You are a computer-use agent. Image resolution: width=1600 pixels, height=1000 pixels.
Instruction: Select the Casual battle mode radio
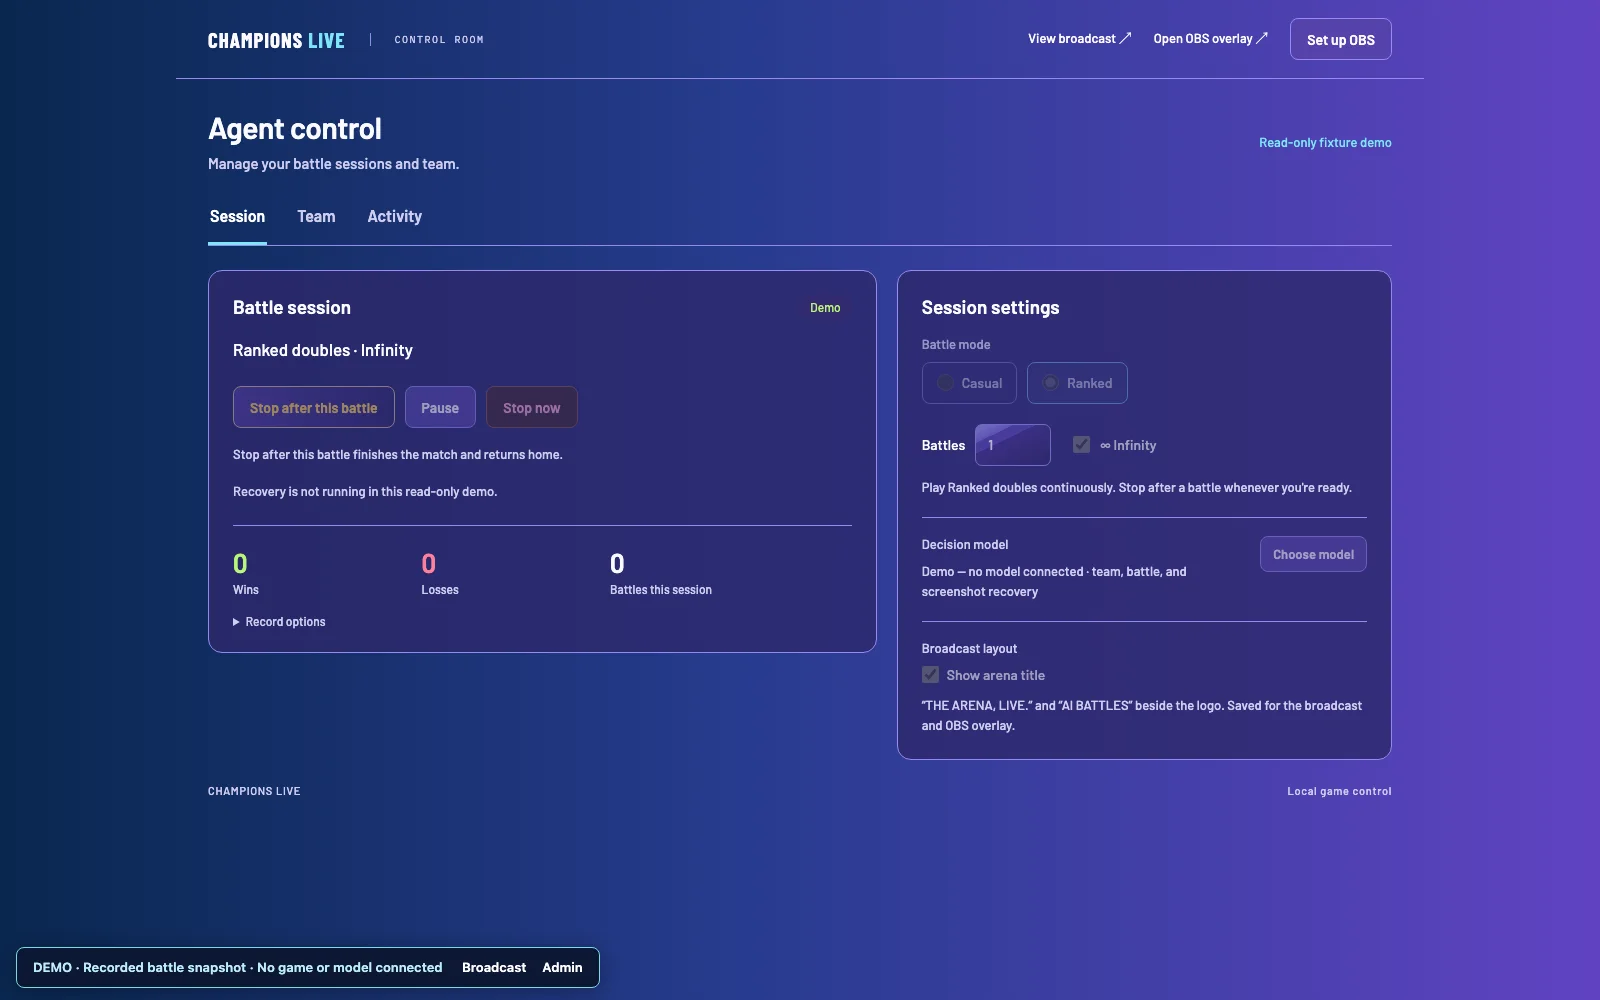coord(969,383)
